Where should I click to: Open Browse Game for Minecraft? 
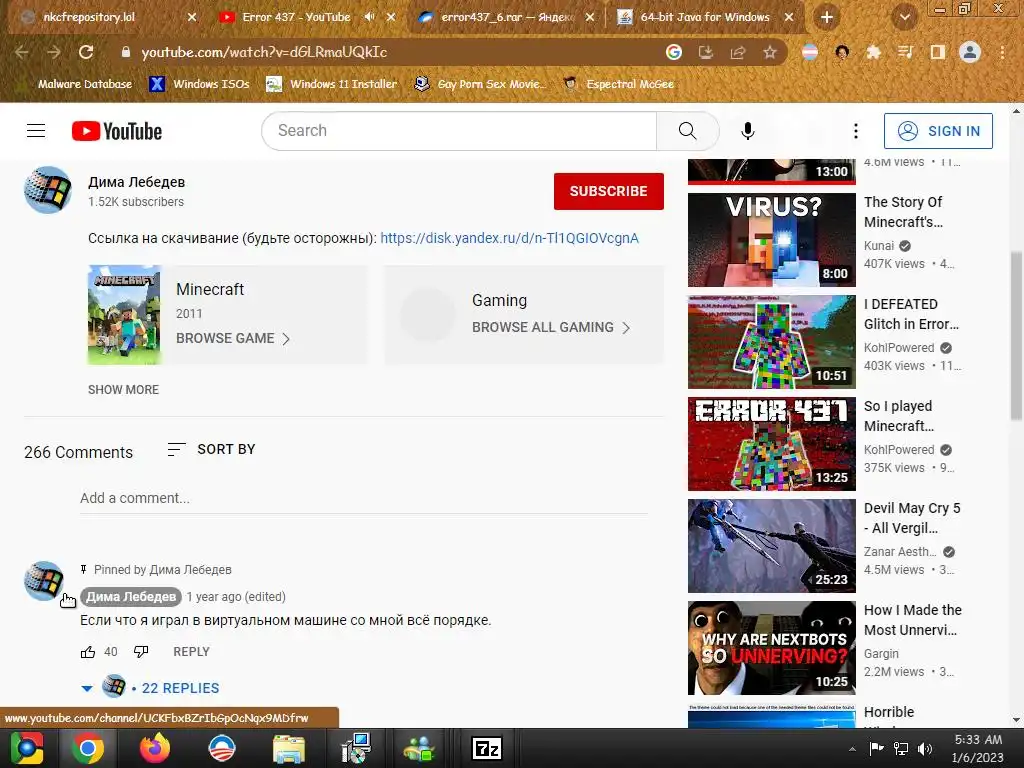coord(232,338)
